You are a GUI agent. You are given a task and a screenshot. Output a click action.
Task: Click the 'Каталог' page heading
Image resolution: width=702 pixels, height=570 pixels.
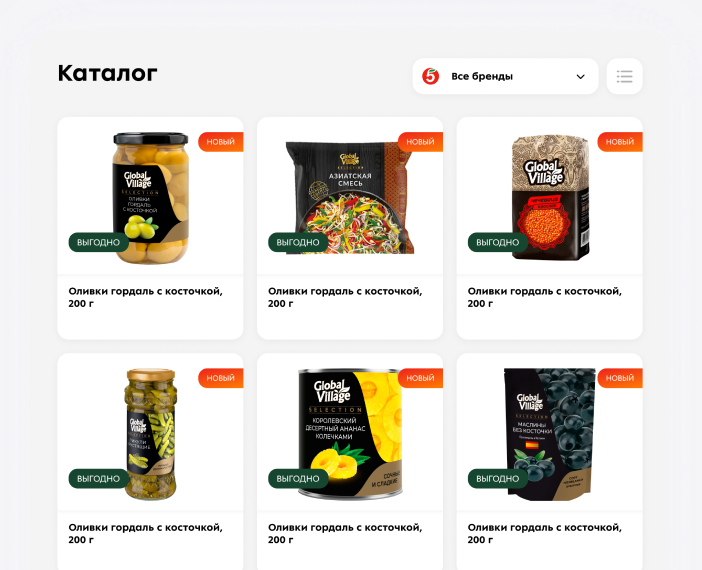pos(107,73)
